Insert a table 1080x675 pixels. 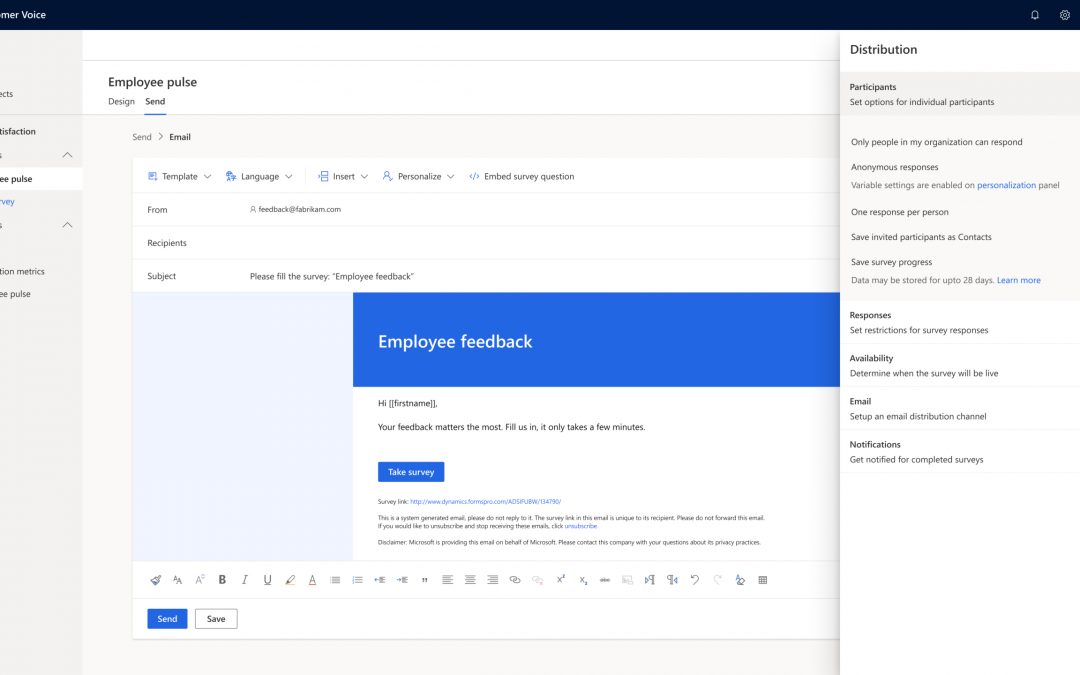click(x=762, y=580)
